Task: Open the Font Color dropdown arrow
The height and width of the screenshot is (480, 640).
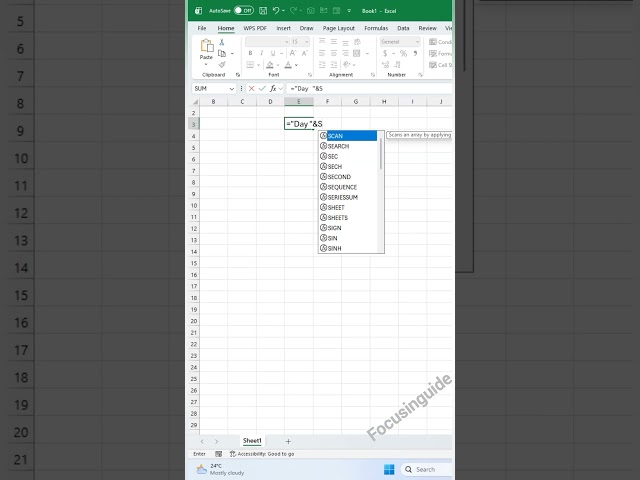Action: 296,65
